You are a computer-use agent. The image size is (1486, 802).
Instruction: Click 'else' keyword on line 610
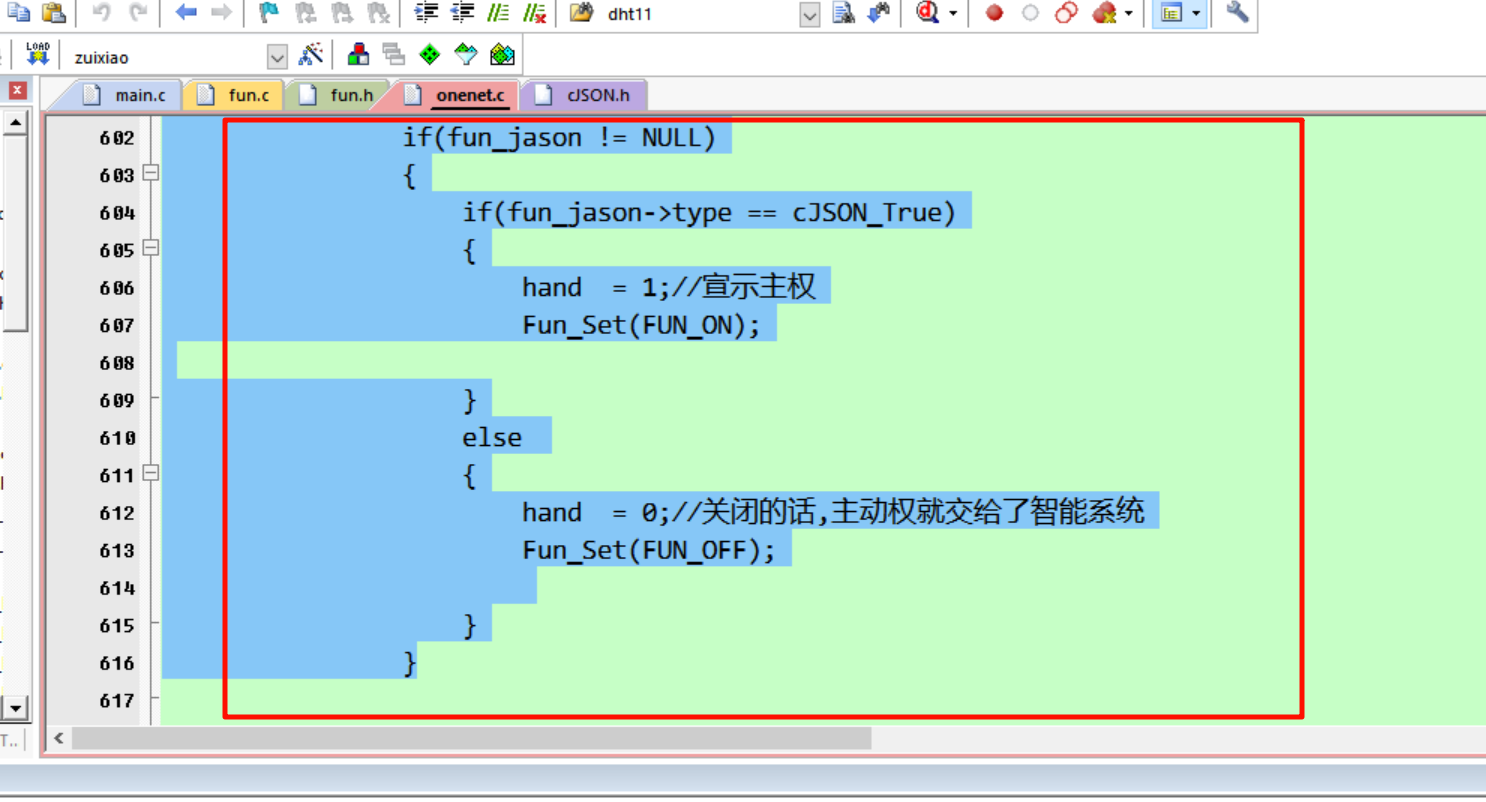492,438
